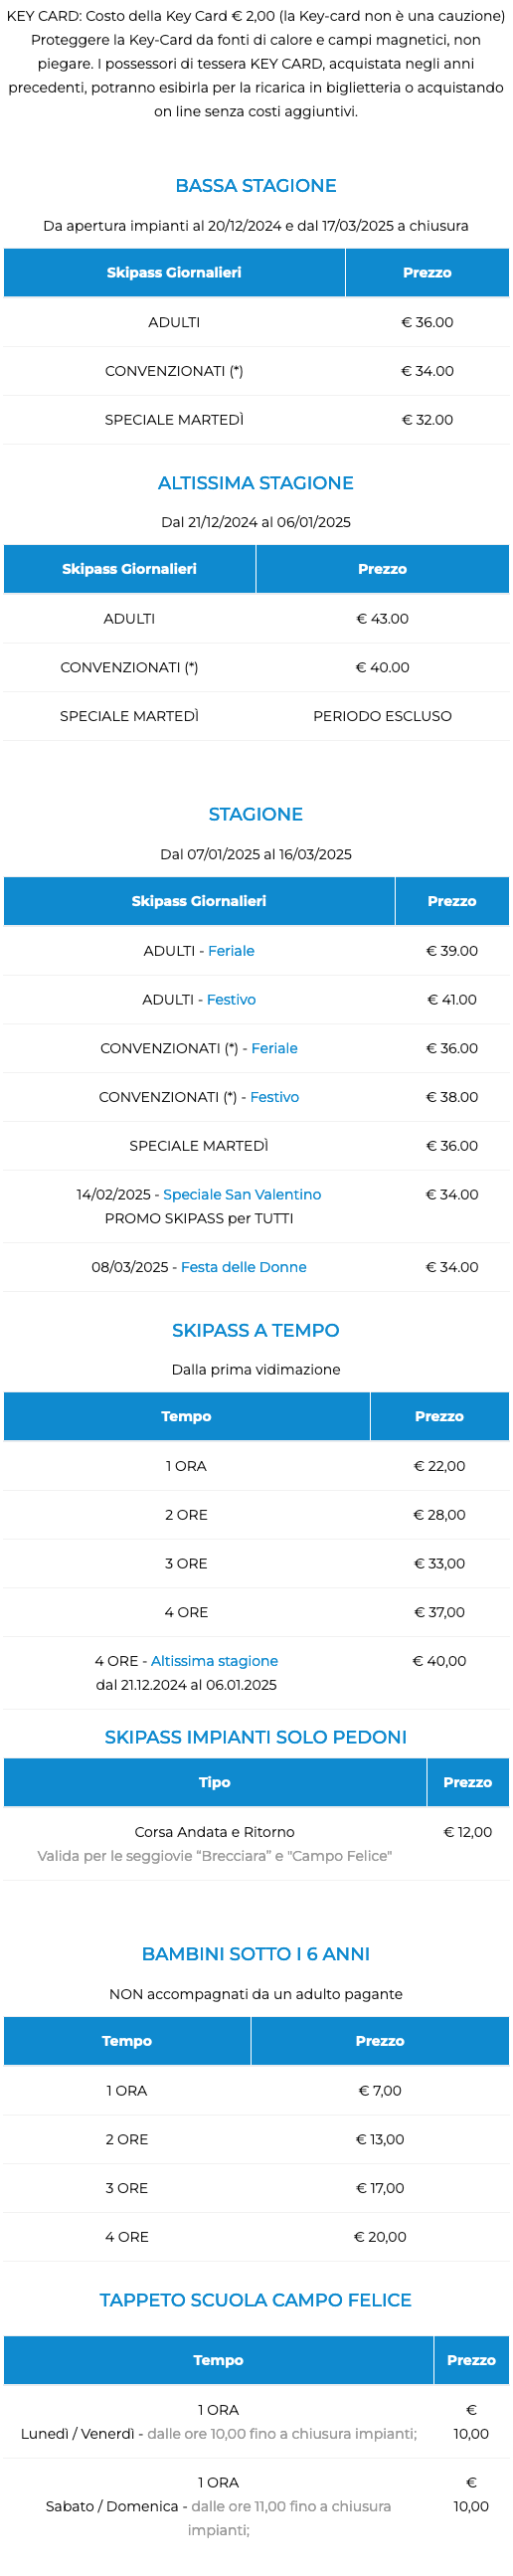
Task: Click the ALTISSIMA STAGIONE heading
Action: [256, 483]
